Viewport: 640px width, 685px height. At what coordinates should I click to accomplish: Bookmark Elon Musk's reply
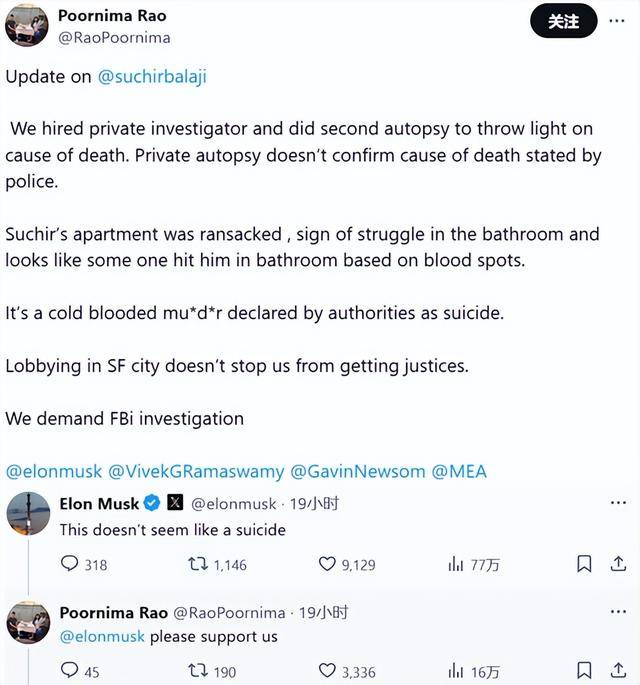coord(584,565)
